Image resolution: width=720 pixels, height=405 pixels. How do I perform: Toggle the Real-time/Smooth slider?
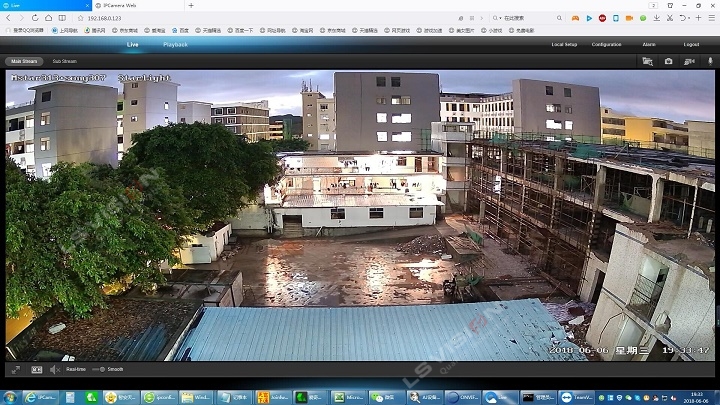click(x=99, y=369)
